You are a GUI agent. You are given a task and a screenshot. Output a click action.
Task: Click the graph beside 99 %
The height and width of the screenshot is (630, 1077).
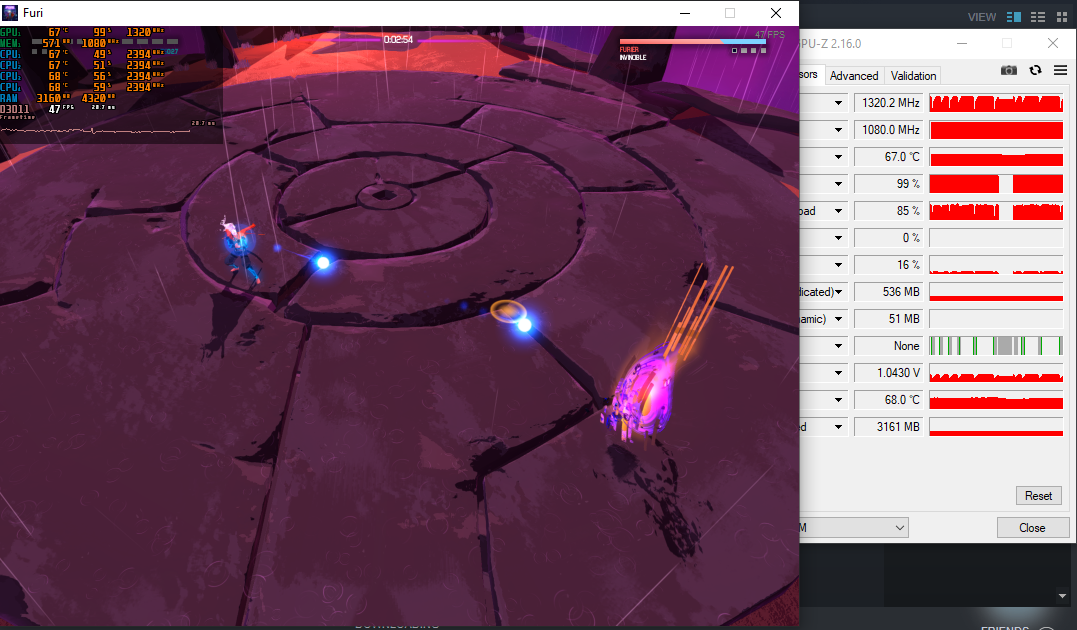pos(996,184)
